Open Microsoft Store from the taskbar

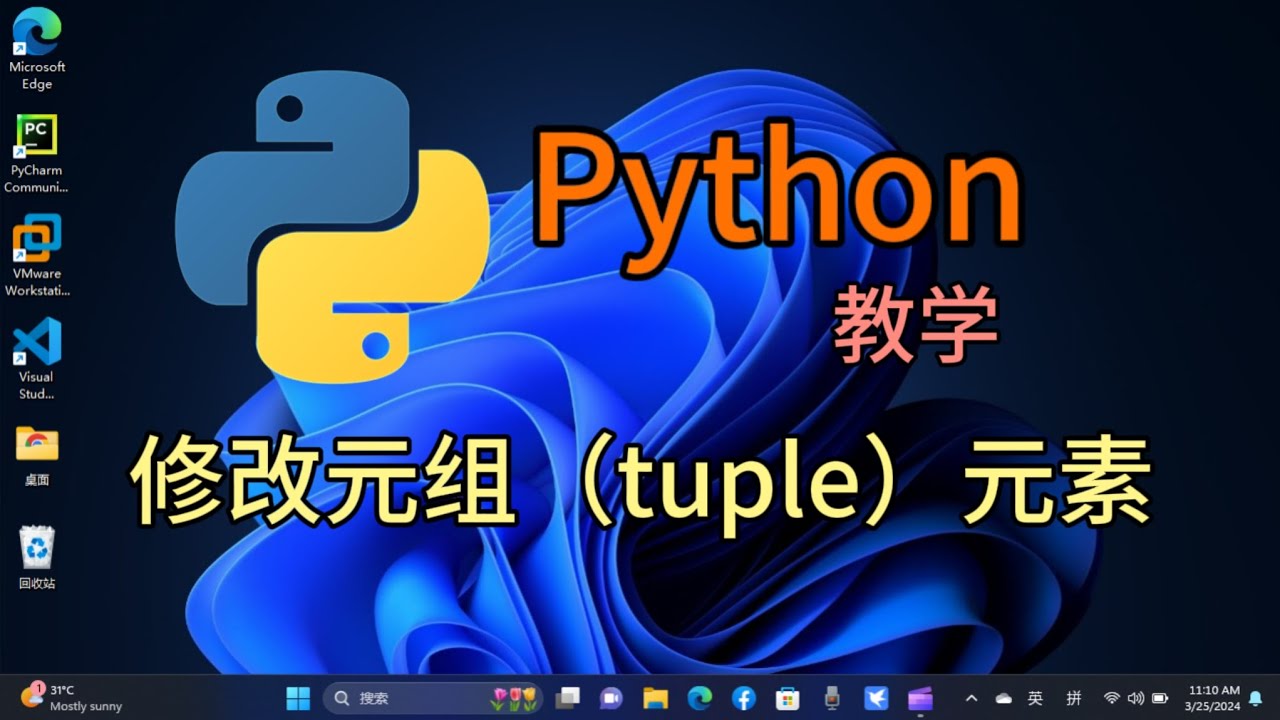(x=787, y=697)
